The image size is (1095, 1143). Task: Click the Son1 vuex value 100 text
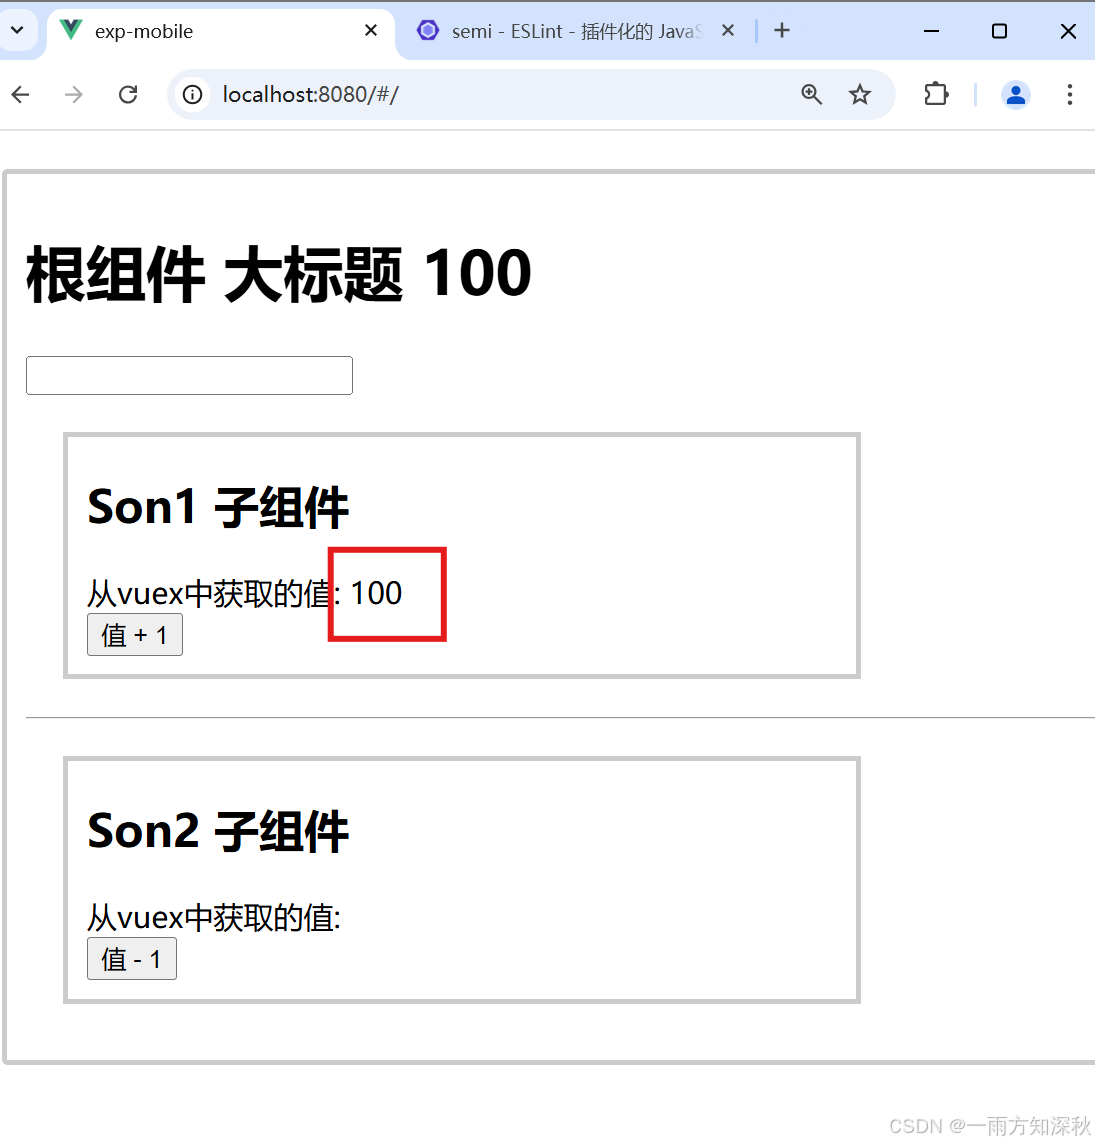click(376, 593)
